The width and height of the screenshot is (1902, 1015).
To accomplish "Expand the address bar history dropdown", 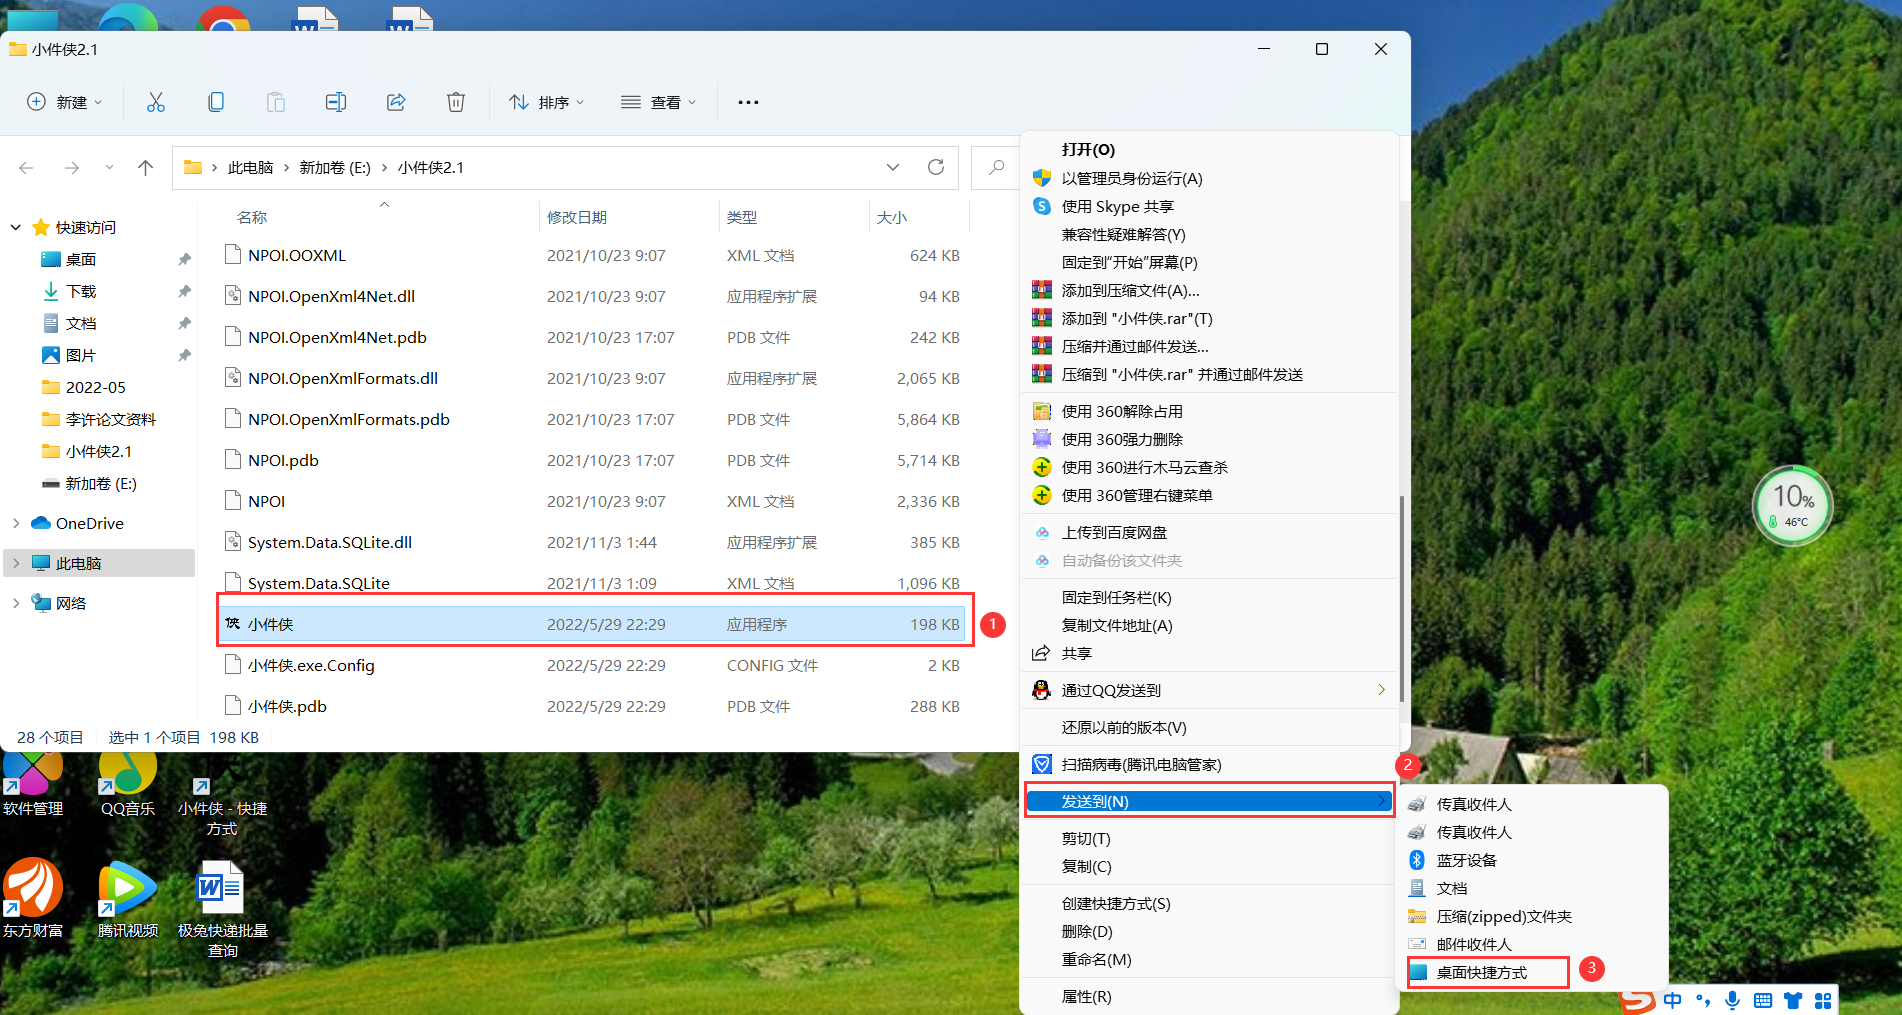I will (893, 167).
